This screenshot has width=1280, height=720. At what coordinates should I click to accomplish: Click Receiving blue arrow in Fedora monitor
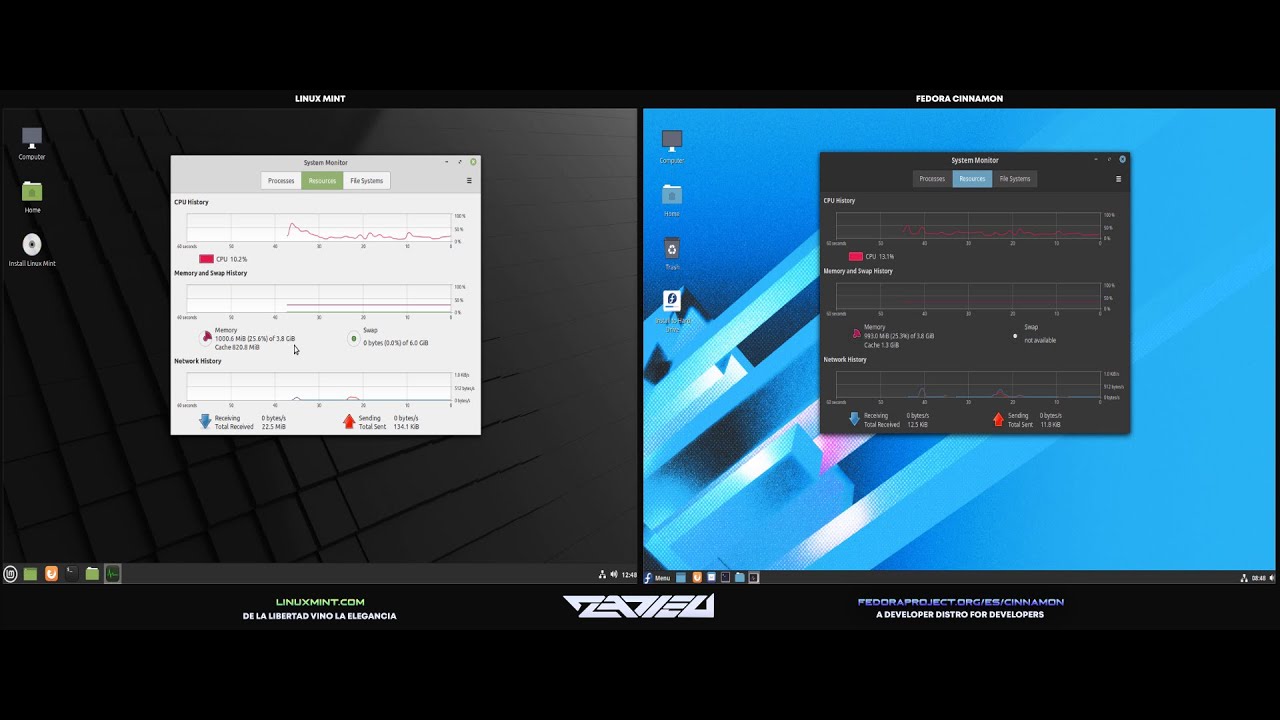854,419
